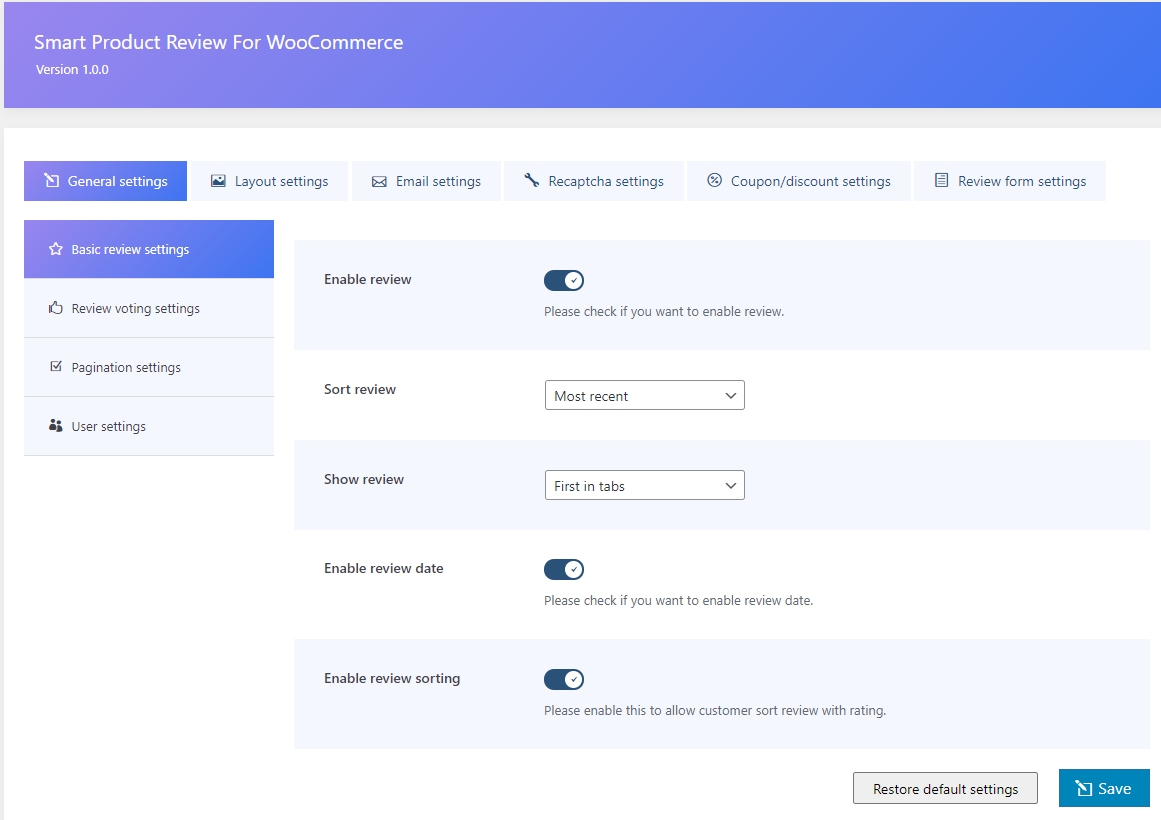Open User settings section

[x=149, y=426]
